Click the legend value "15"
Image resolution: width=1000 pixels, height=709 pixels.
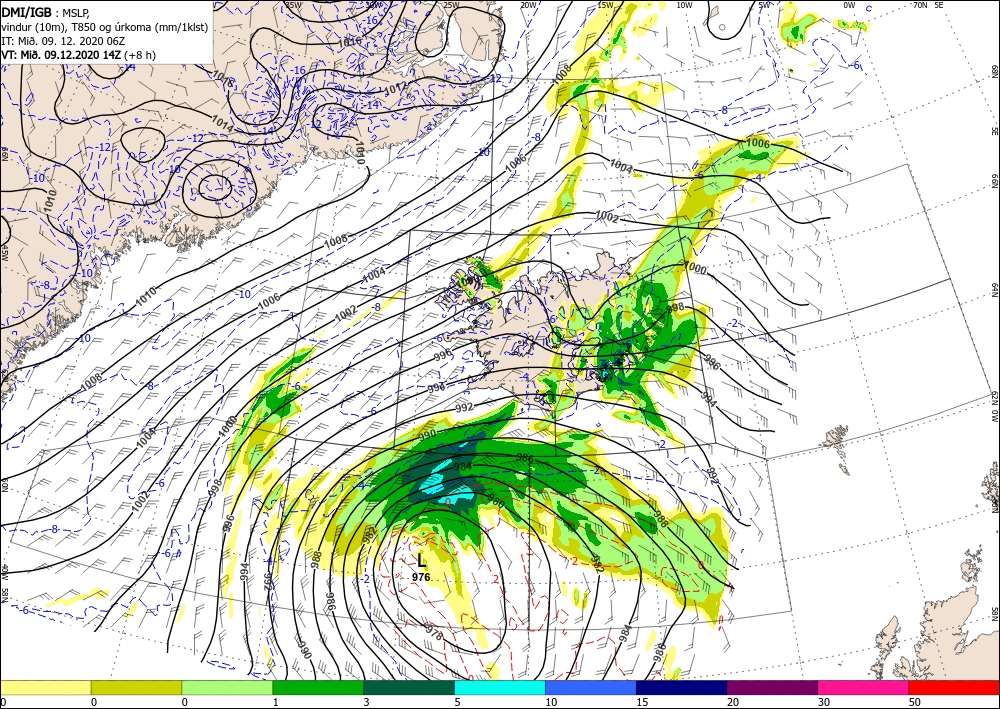[642, 702]
